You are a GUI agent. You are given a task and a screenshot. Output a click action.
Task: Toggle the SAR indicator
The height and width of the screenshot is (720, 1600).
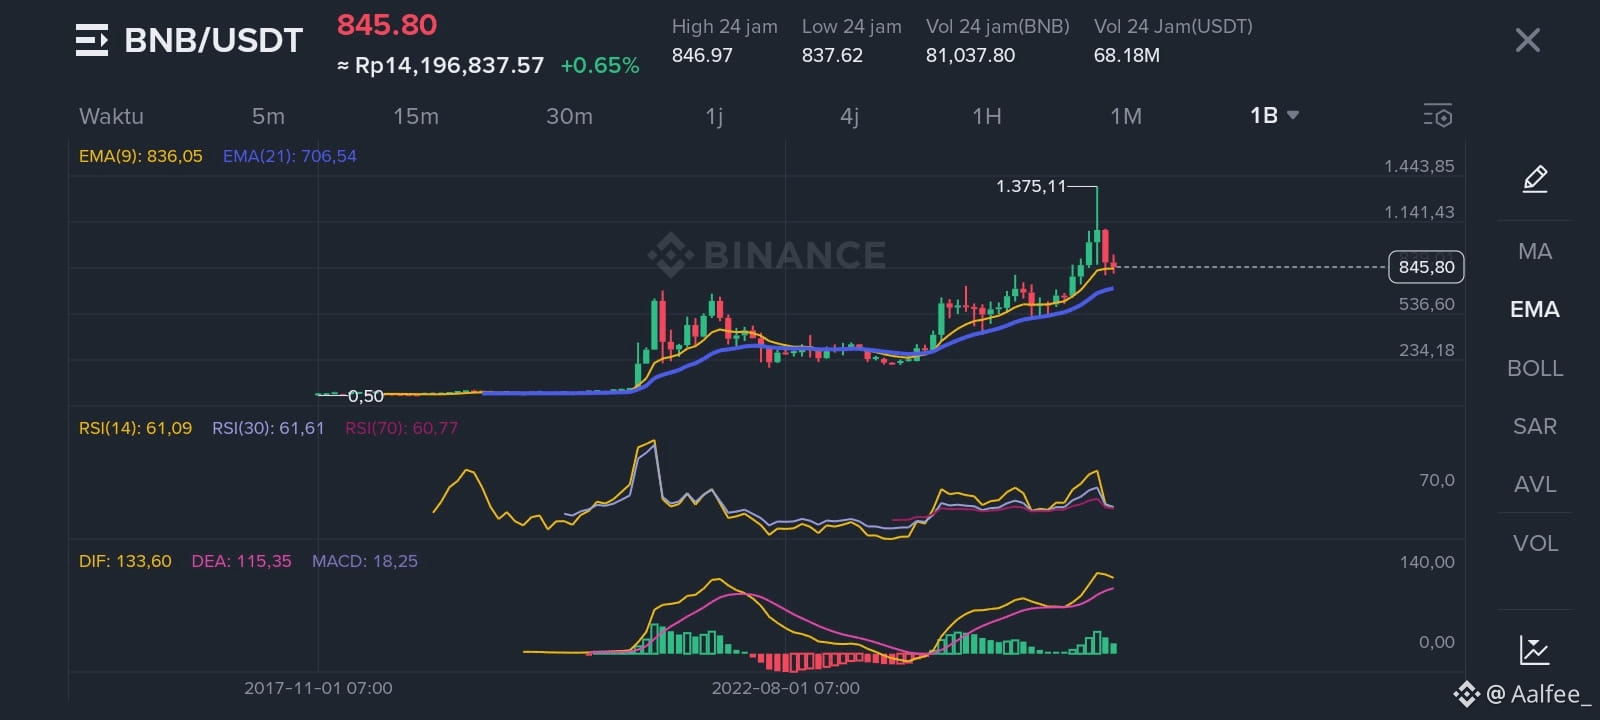(1535, 426)
